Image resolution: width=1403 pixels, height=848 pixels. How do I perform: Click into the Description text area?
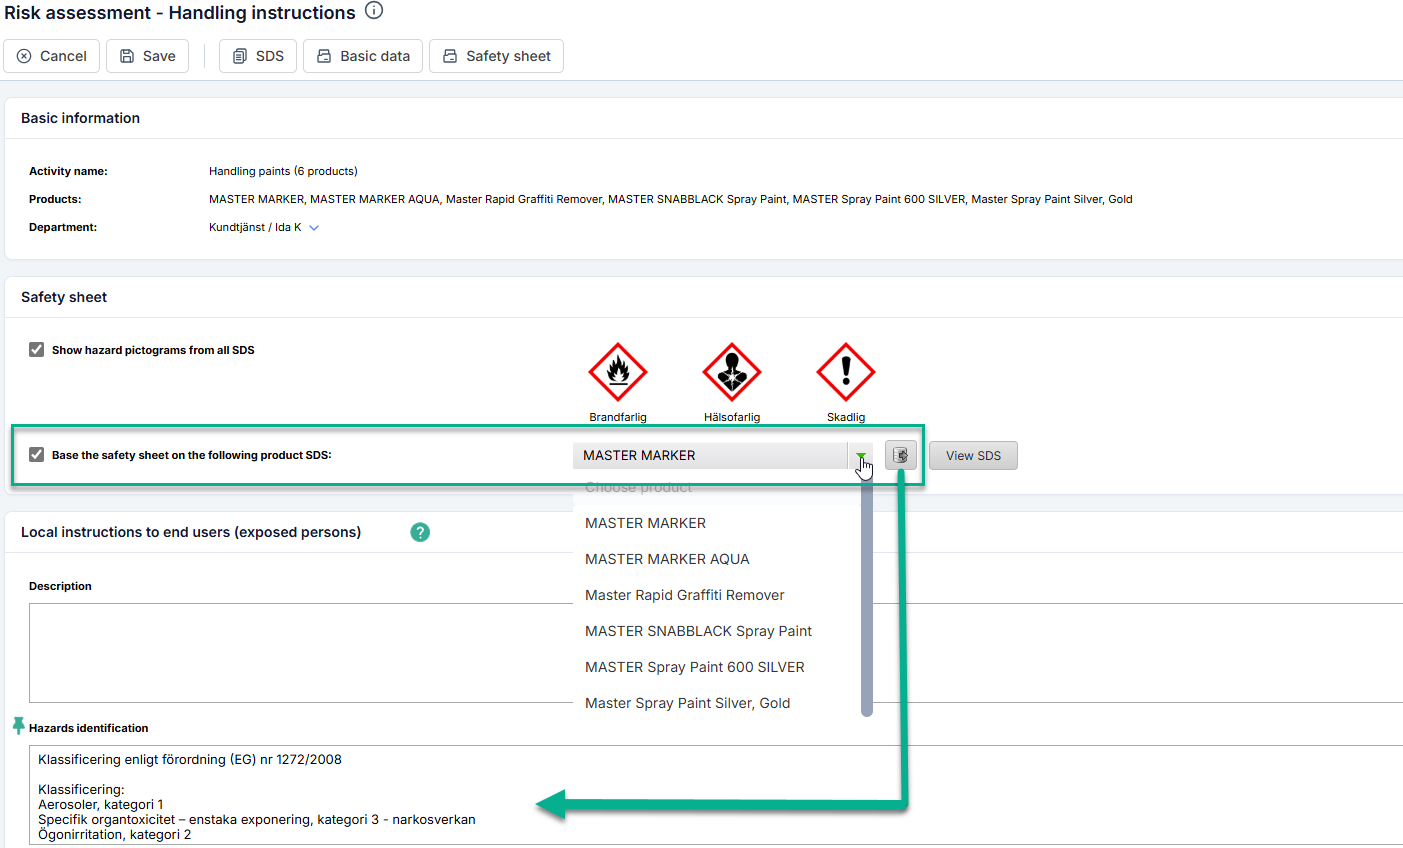click(x=716, y=653)
